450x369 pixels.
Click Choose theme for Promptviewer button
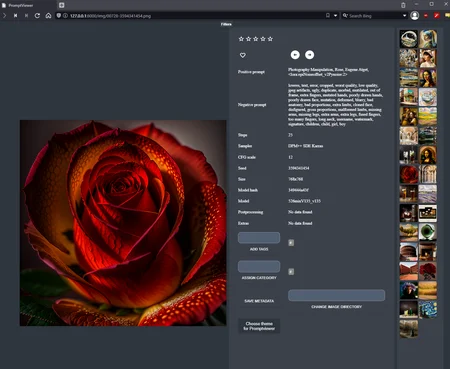[259, 326]
